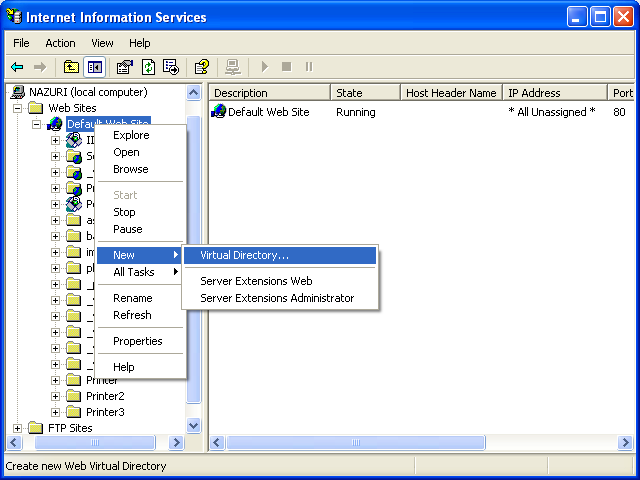Screen dimensions: 640x480
Task: Open the File menu
Action: tap(21, 43)
